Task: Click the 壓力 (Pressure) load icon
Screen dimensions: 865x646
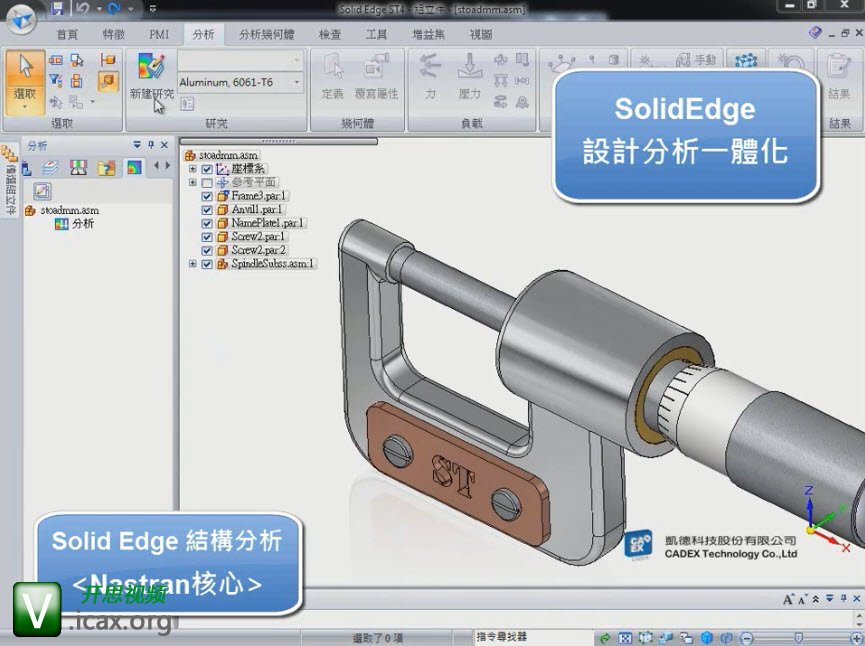Action: (469, 78)
